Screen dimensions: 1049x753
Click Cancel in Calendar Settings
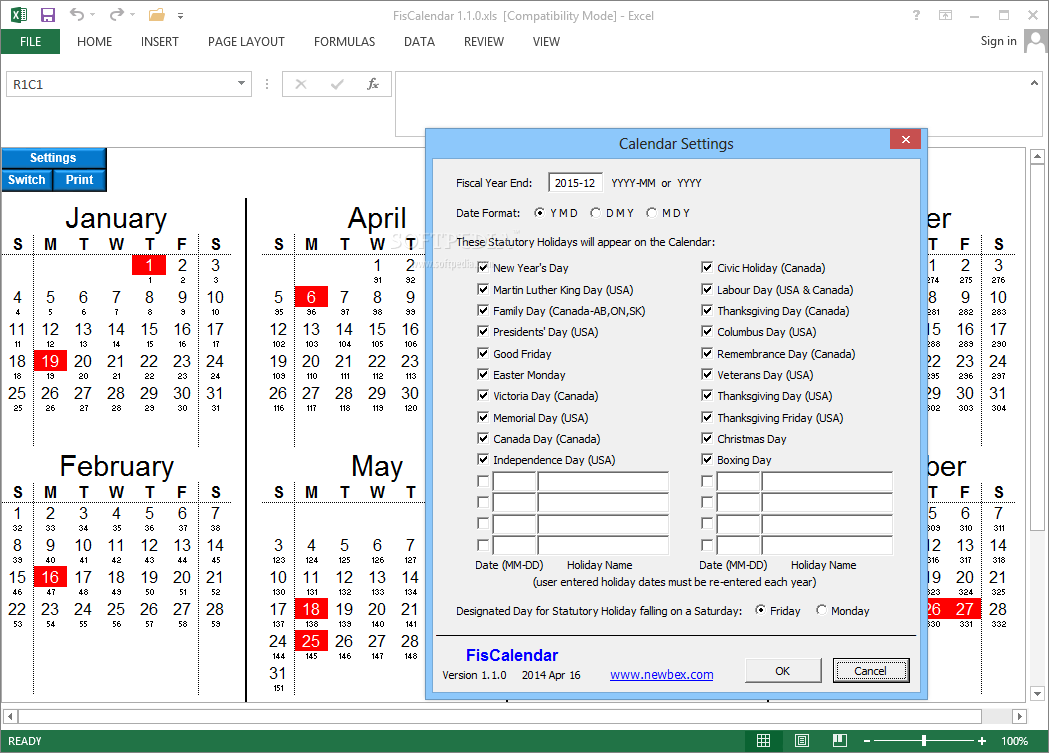pyautogui.click(x=870, y=671)
